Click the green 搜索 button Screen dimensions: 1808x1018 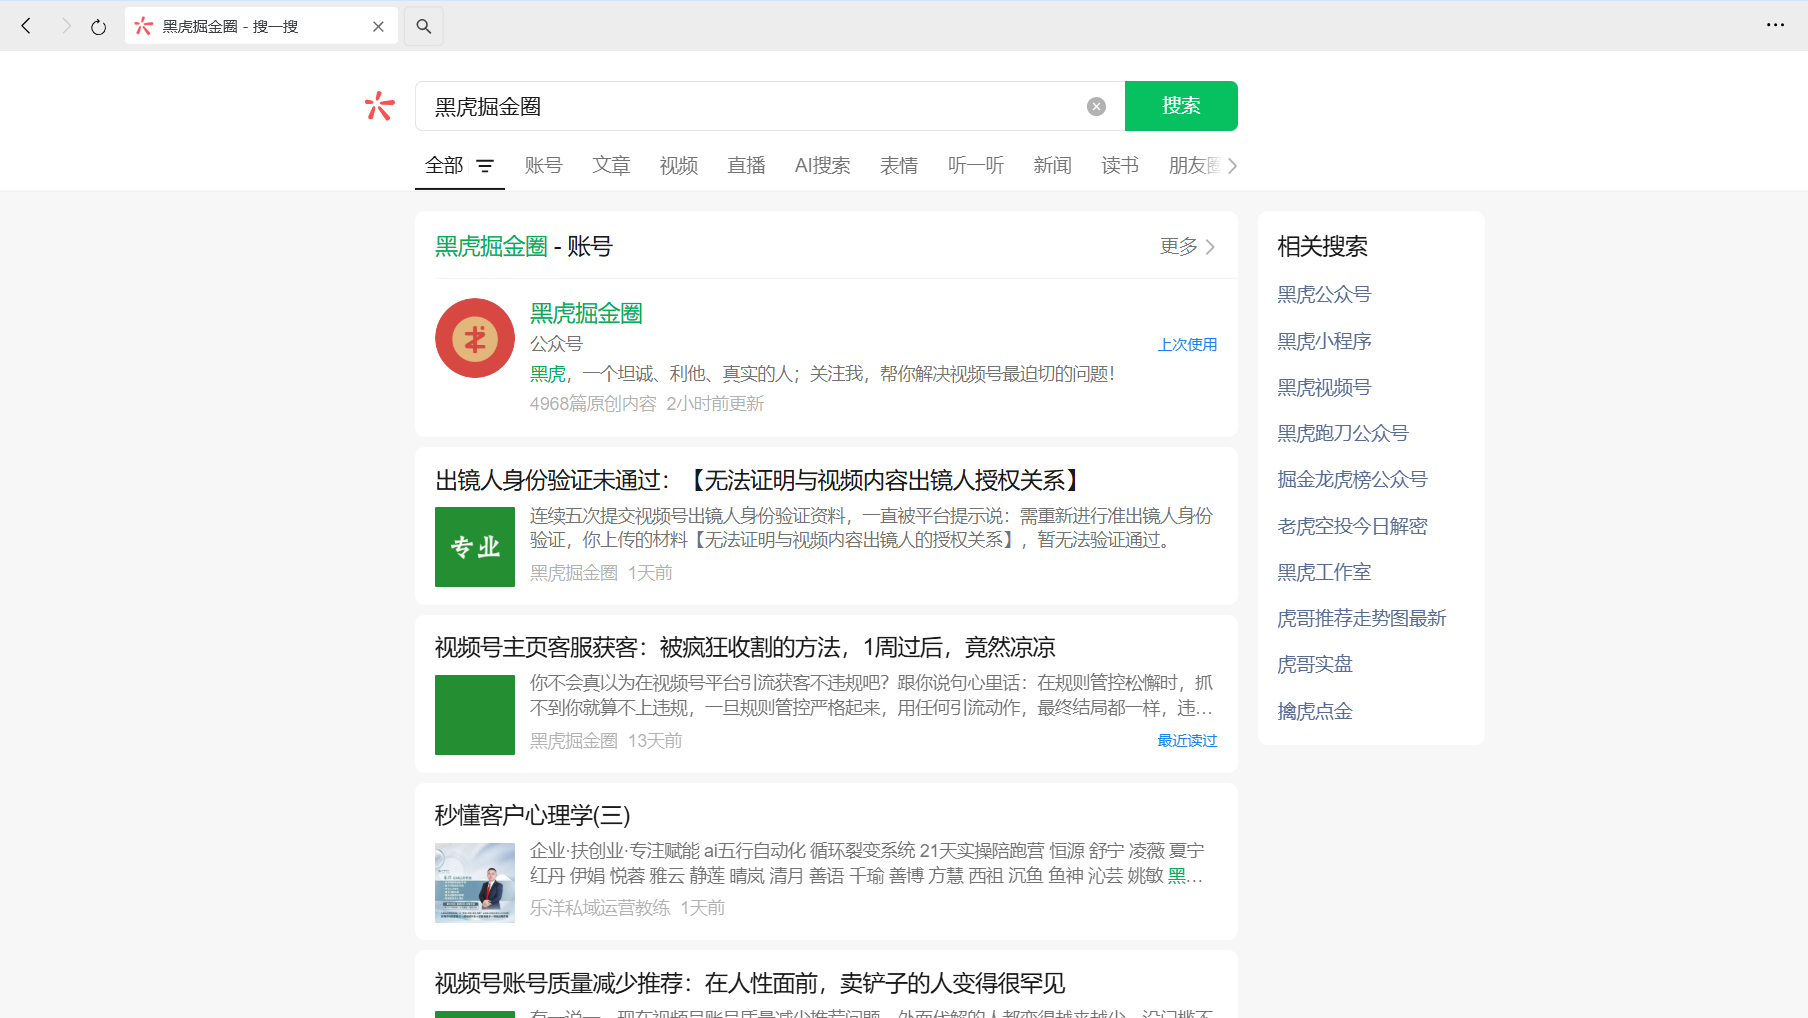1181,106
